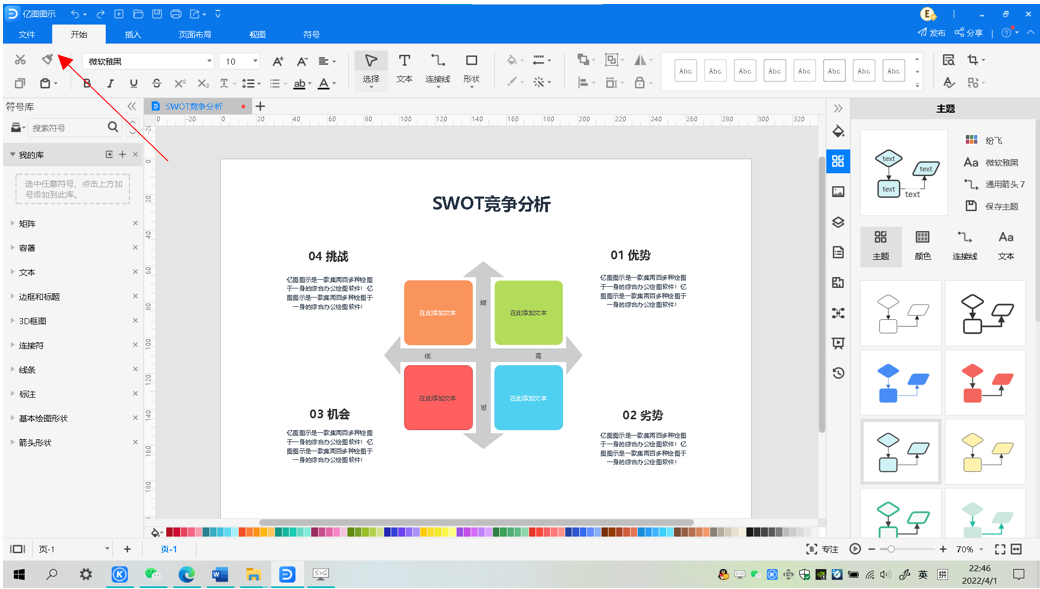
Task: Apply the red flowchart theme thumbnail
Action: point(985,383)
